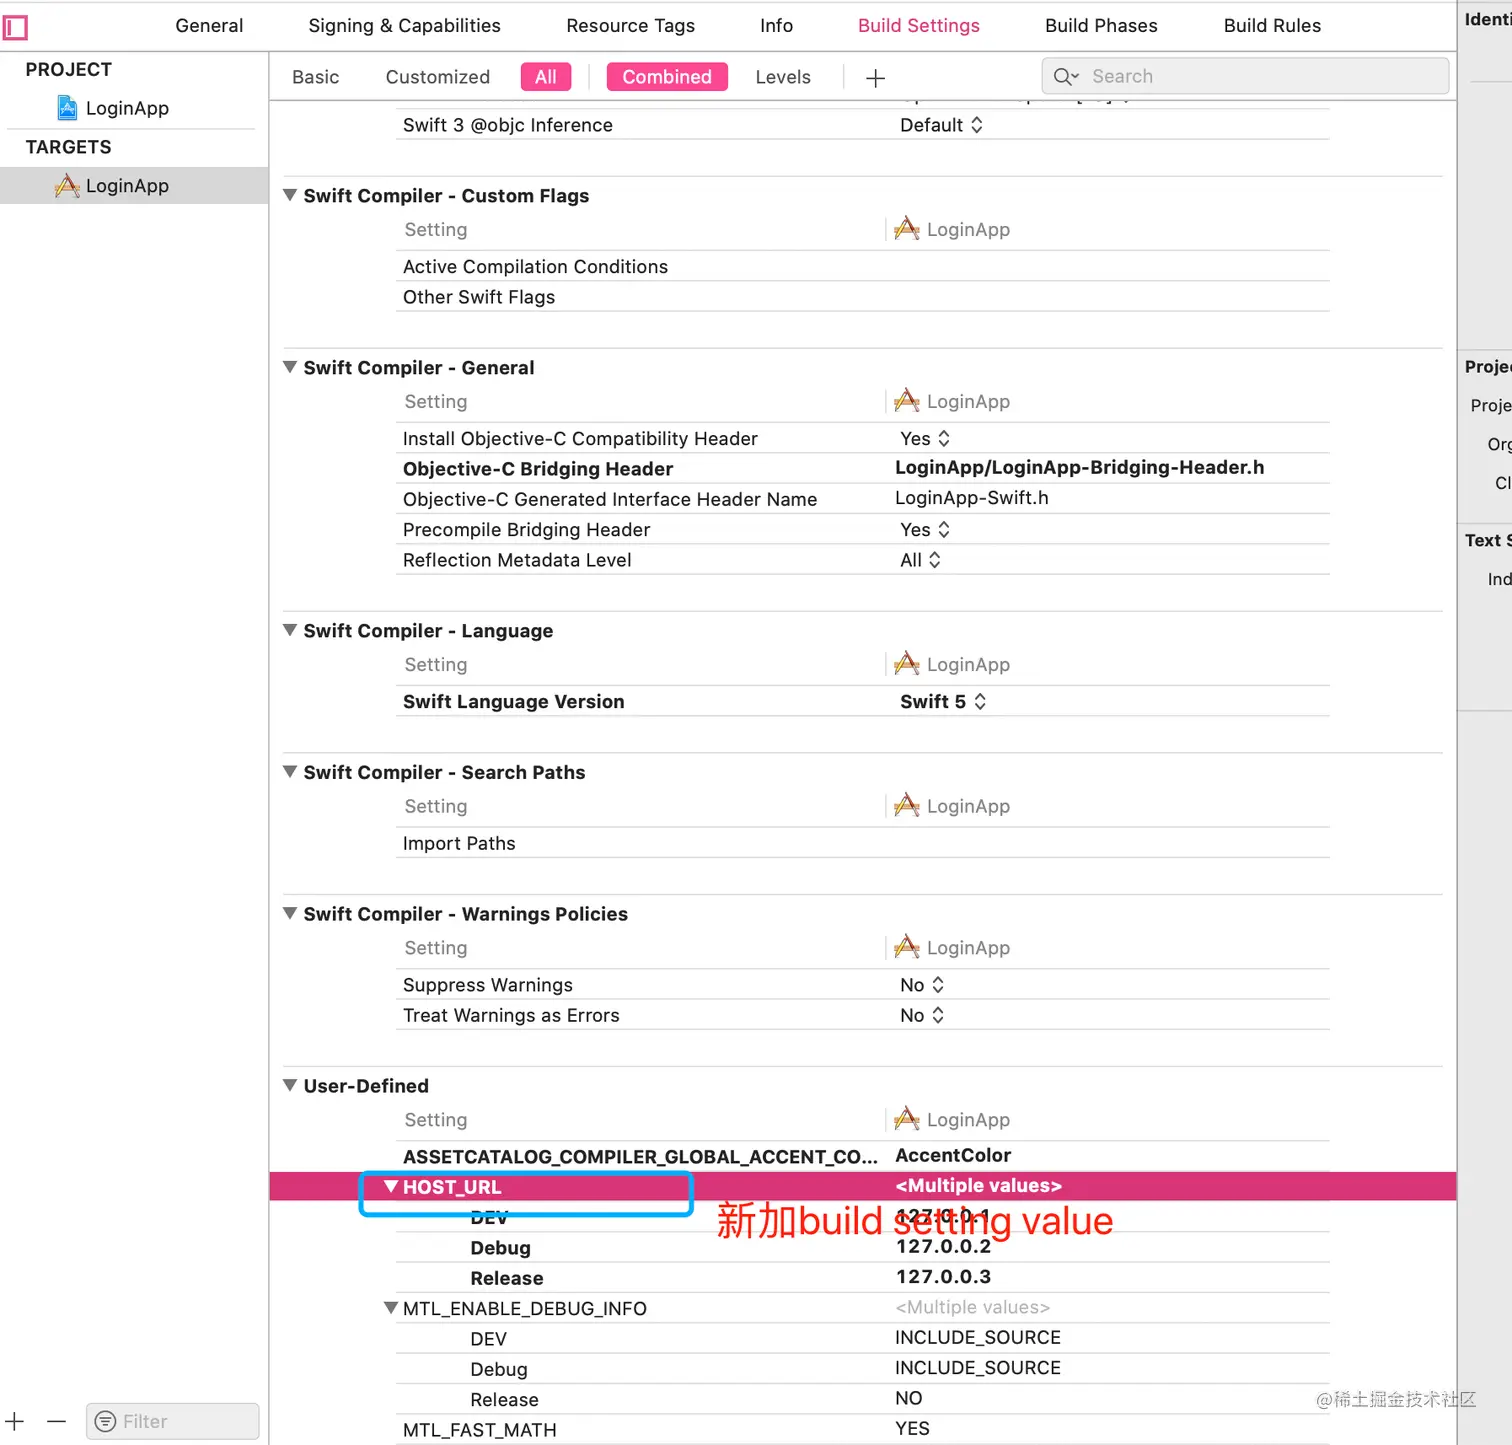Screen dimensions: 1512x1445
Task: Collapse Swift Compiler - Custom Flags section
Action: pyautogui.click(x=290, y=195)
